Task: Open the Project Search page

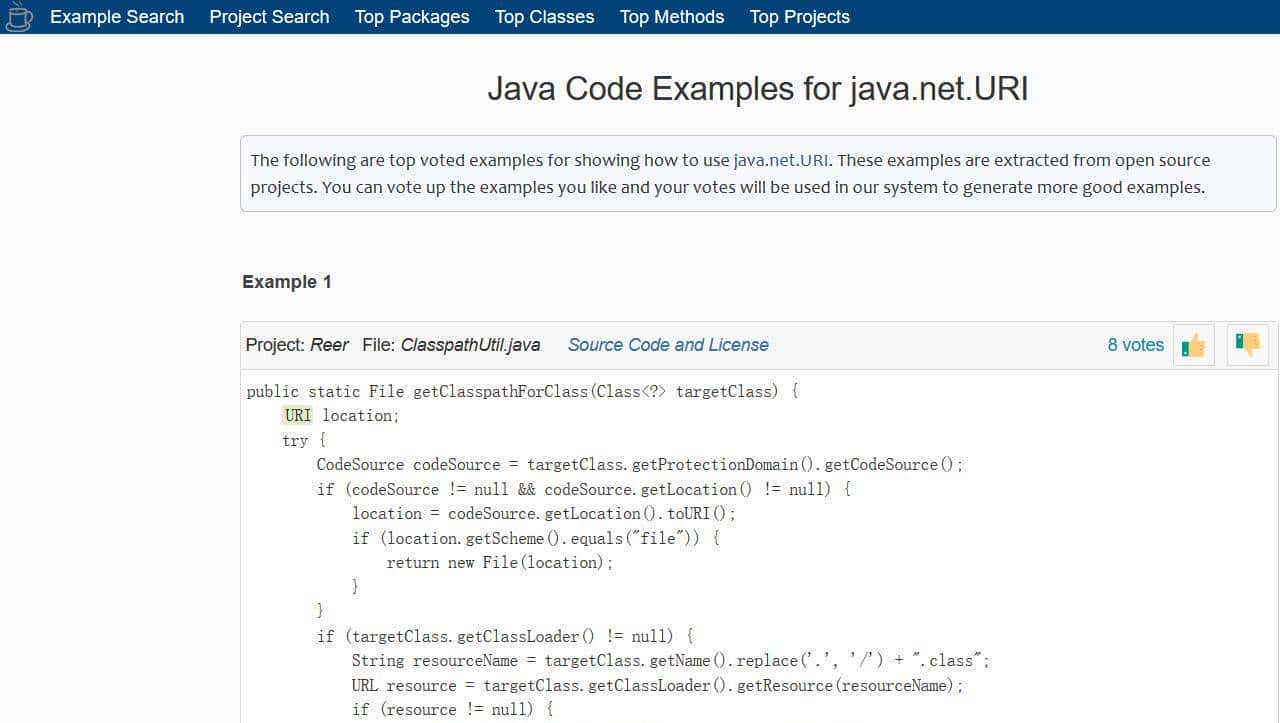Action: (x=268, y=16)
